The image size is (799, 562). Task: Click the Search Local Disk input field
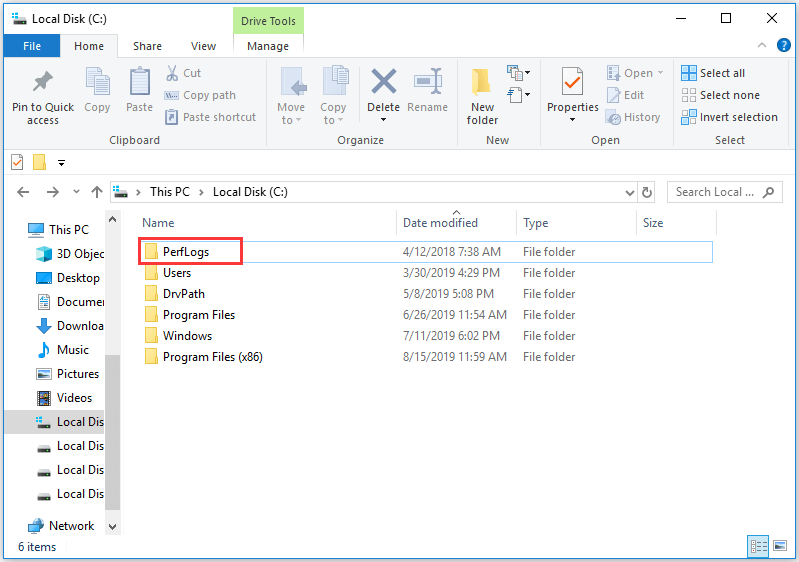[714, 192]
